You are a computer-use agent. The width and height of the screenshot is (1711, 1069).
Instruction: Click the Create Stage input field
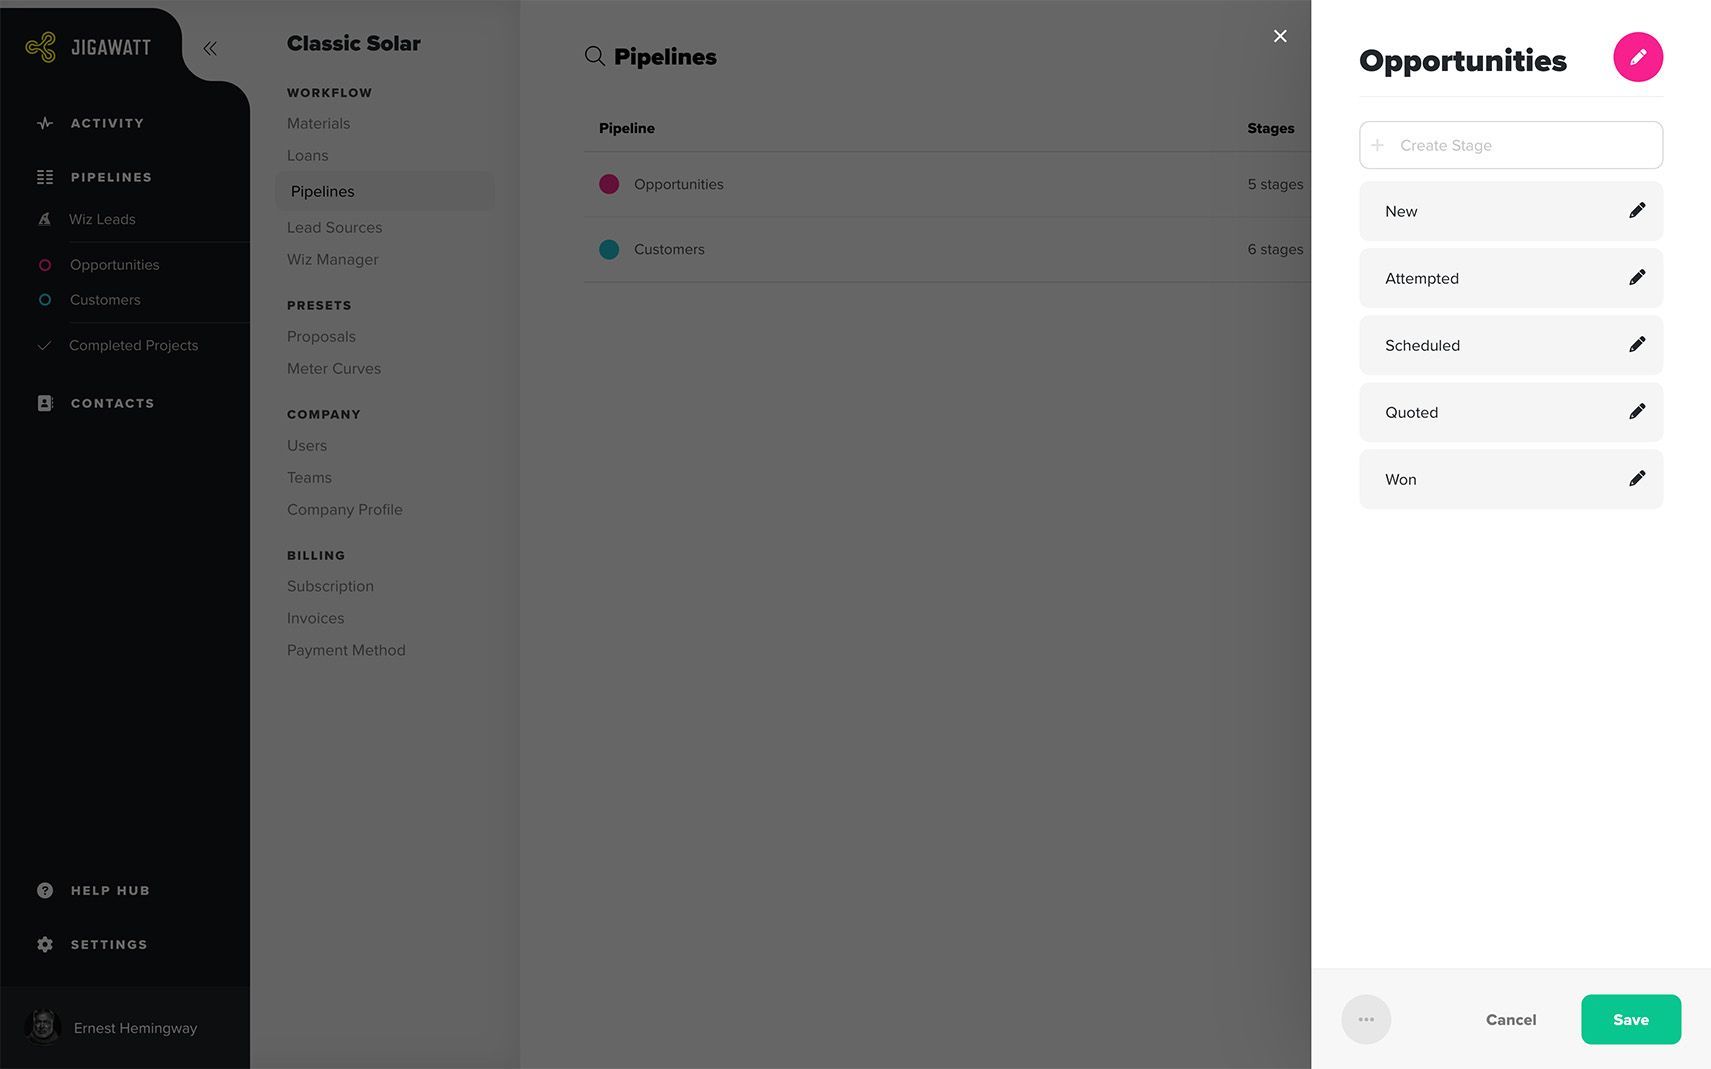[1510, 145]
